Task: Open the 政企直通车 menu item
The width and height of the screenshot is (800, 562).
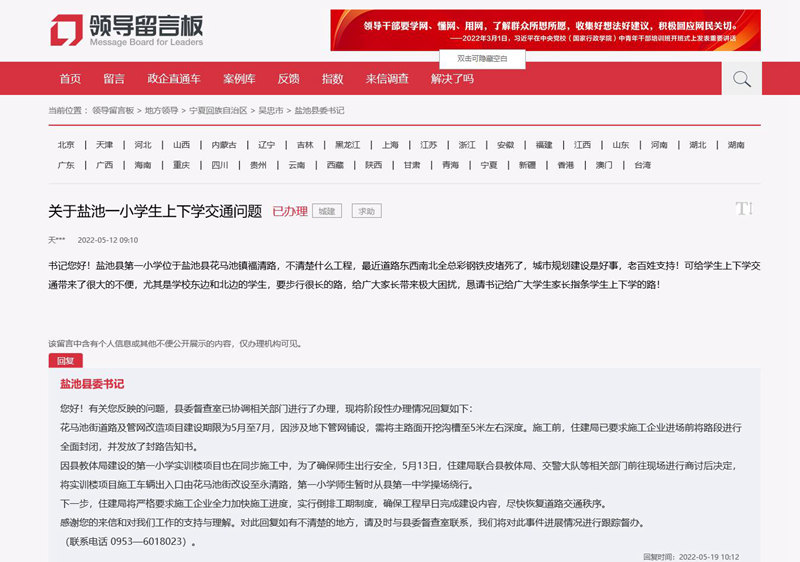Action: 174,79
